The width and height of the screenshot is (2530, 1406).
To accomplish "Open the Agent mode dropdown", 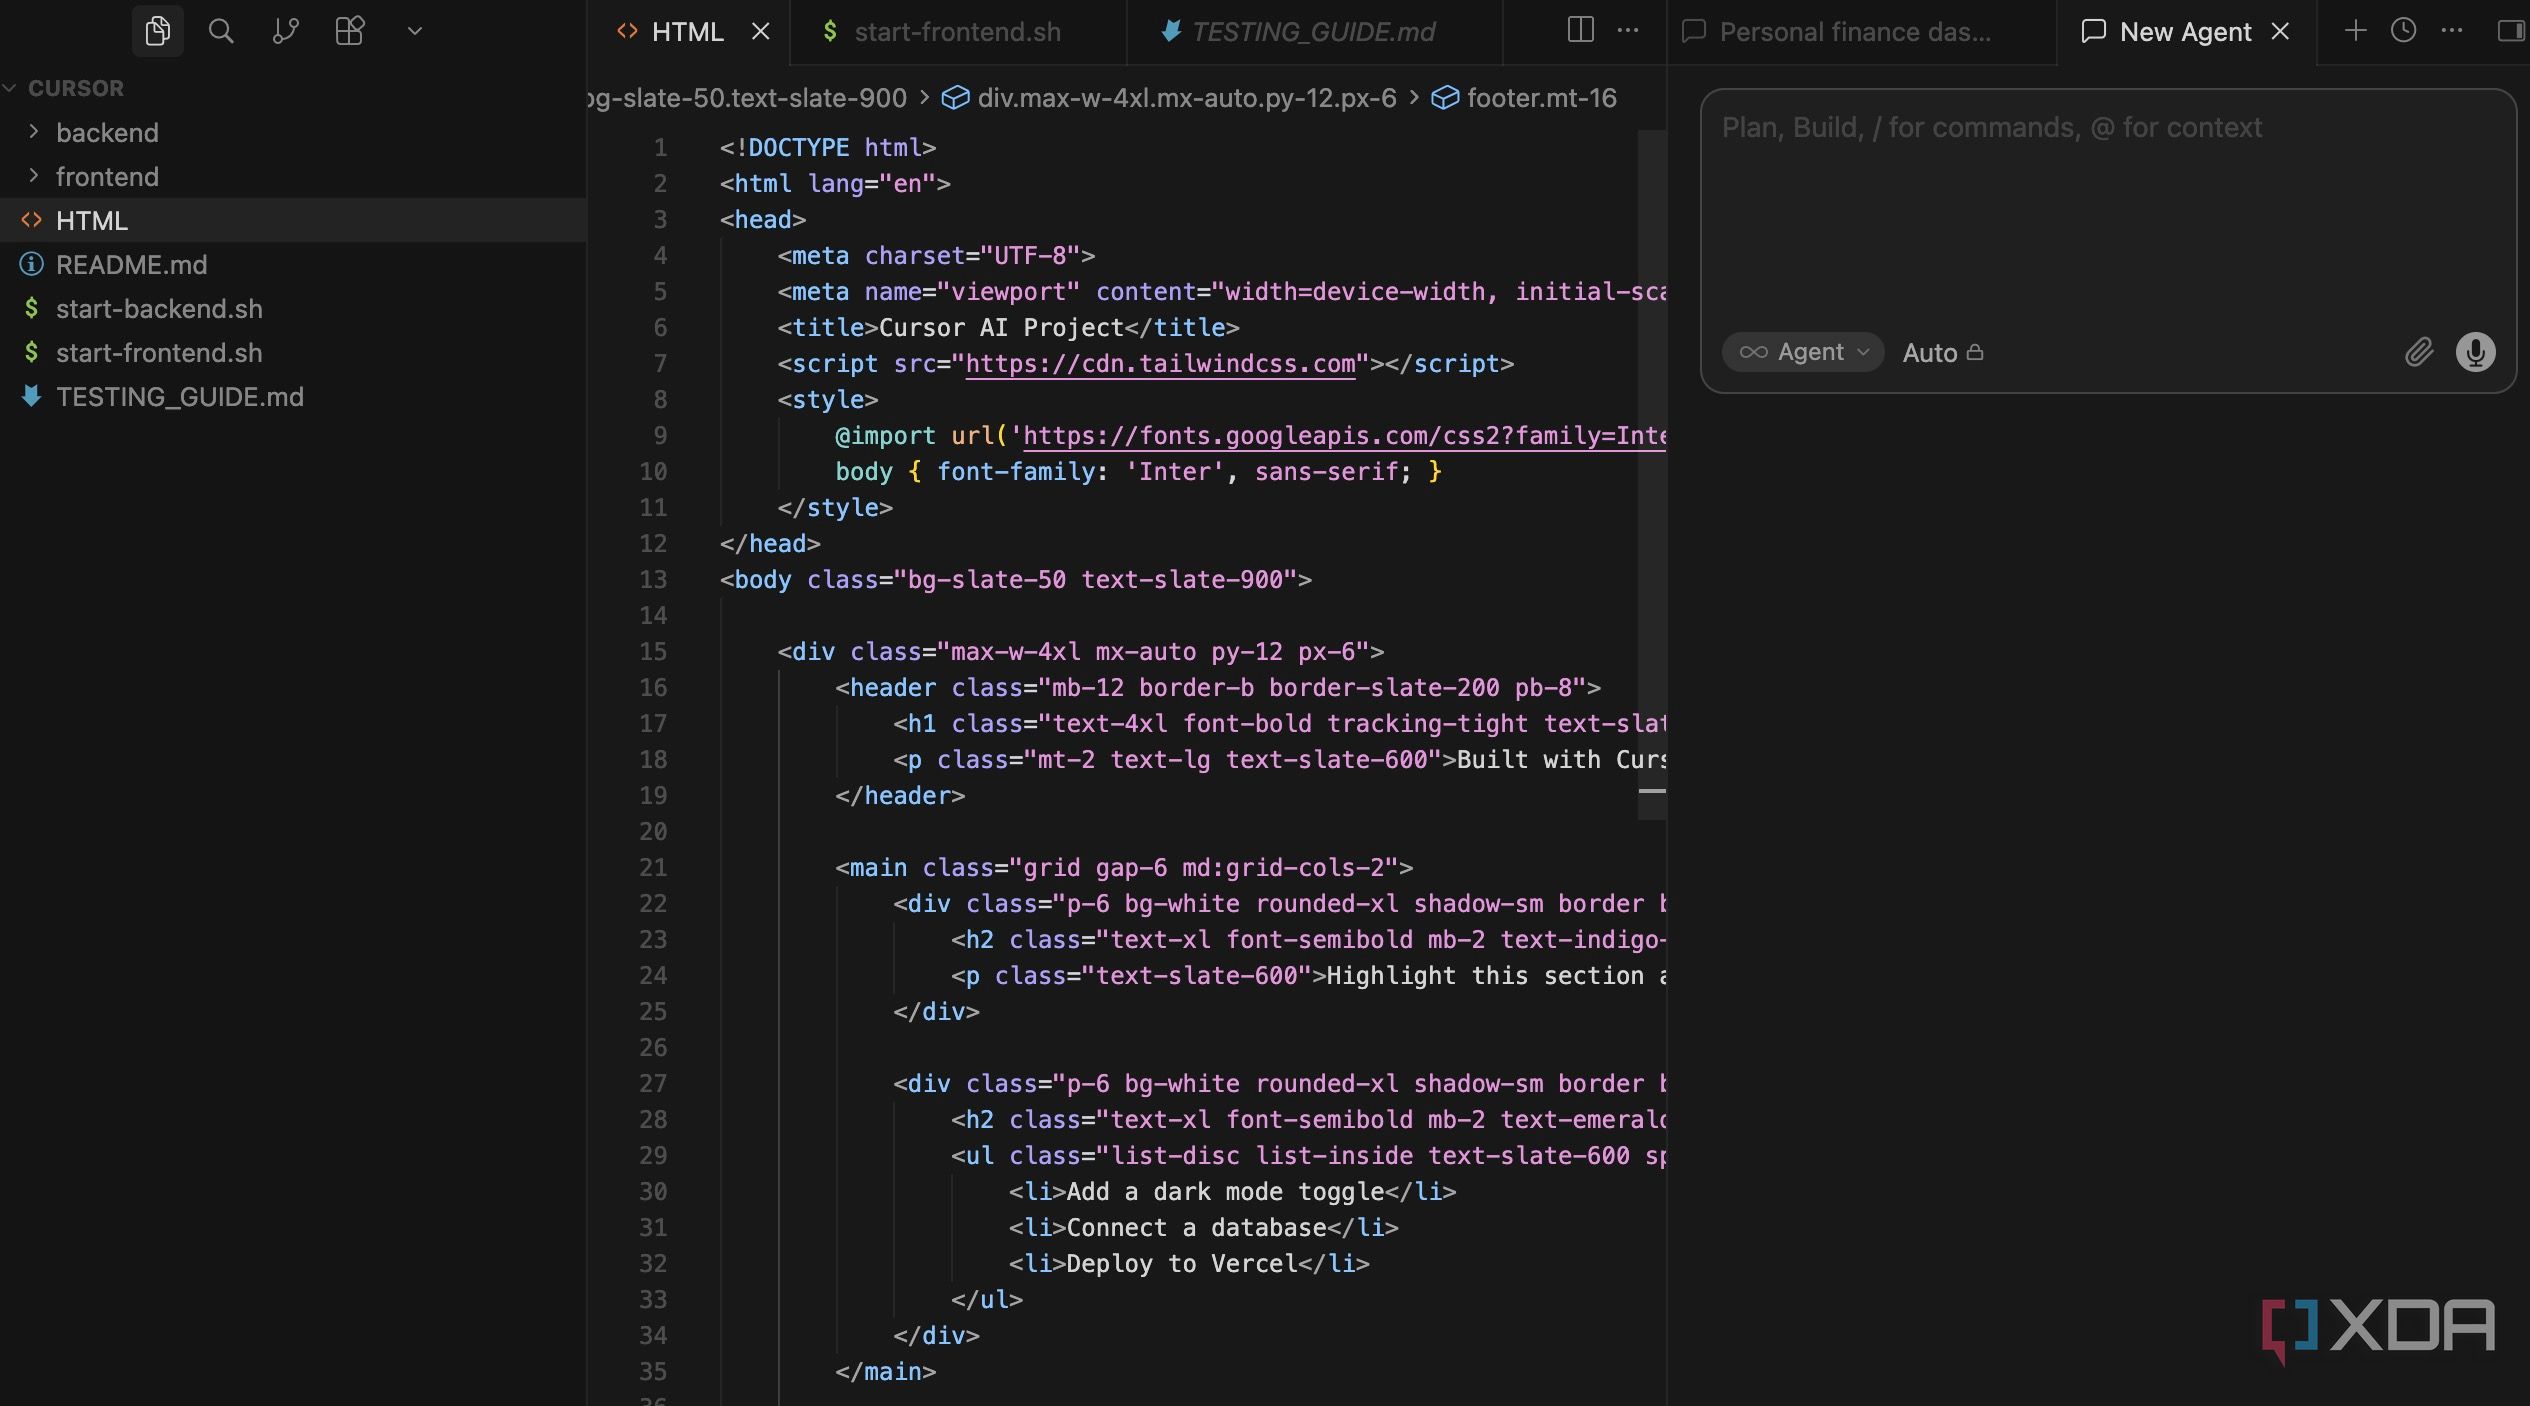I will tap(1803, 352).
